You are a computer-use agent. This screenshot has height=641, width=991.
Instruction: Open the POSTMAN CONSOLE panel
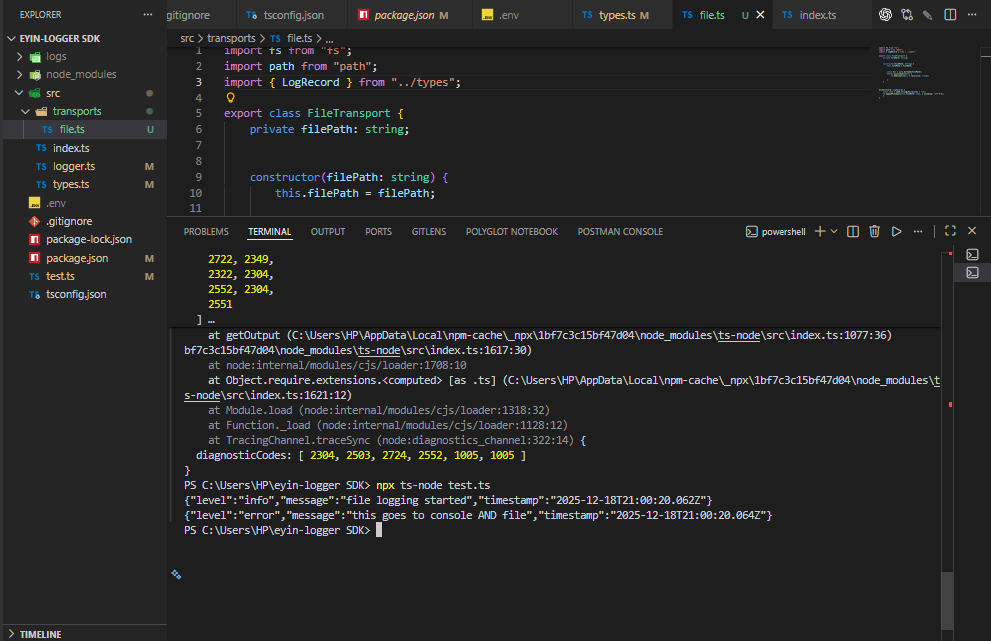[x=620, y=231]
